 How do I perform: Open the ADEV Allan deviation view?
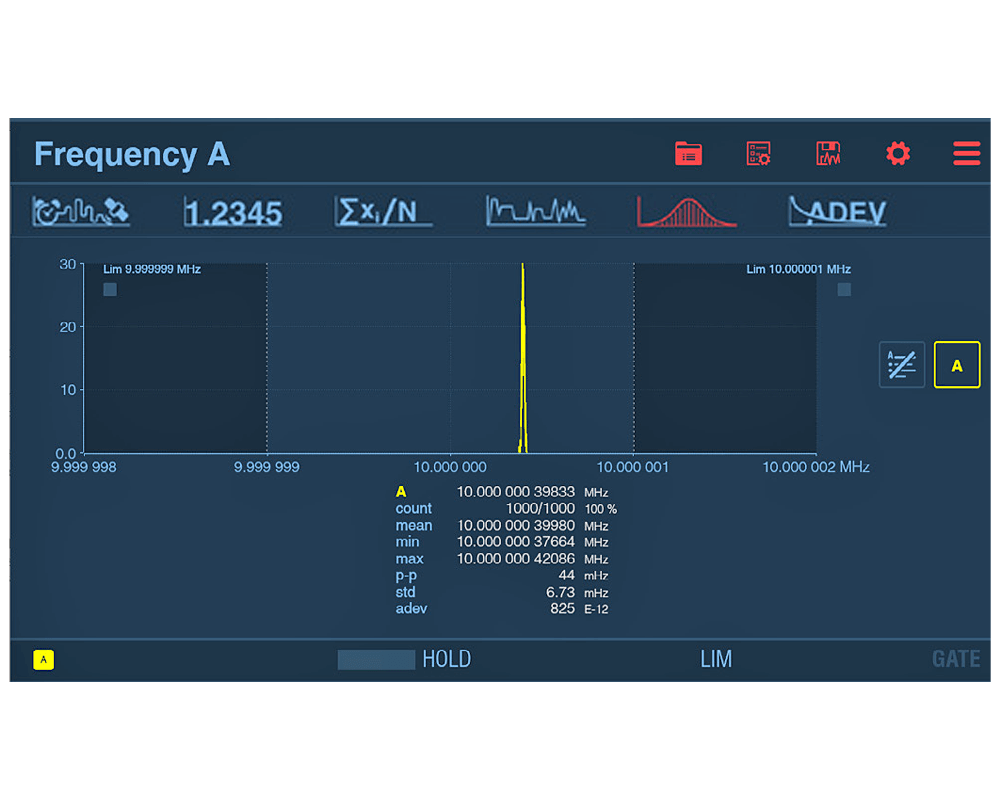click(x=837, y=211)
